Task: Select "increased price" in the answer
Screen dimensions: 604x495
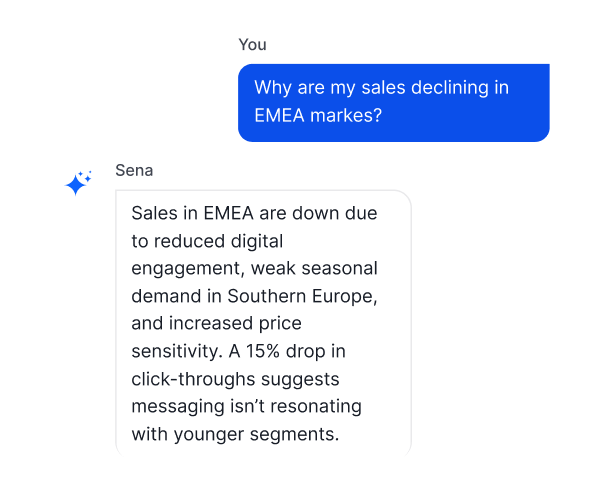Action: pyautogui.click(x=235, y=323)
